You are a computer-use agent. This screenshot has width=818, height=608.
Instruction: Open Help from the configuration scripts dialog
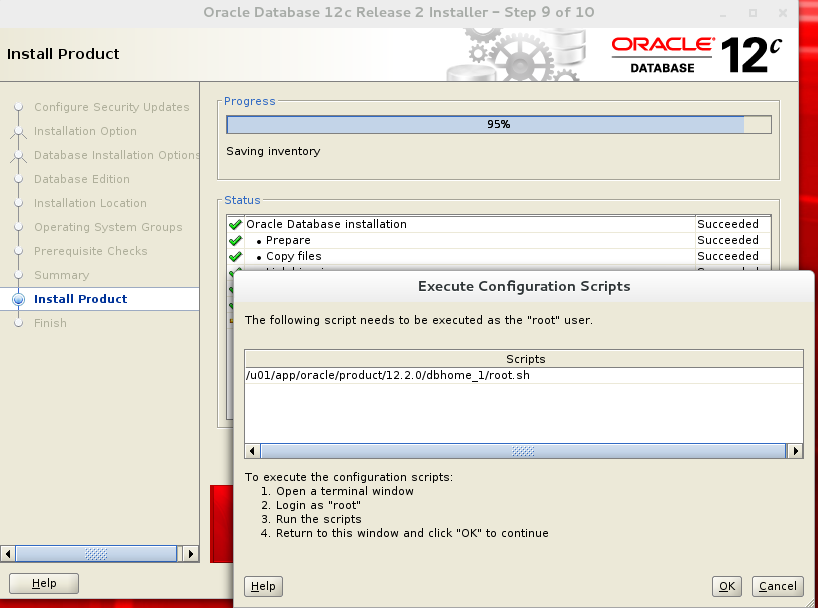[263, 586]
